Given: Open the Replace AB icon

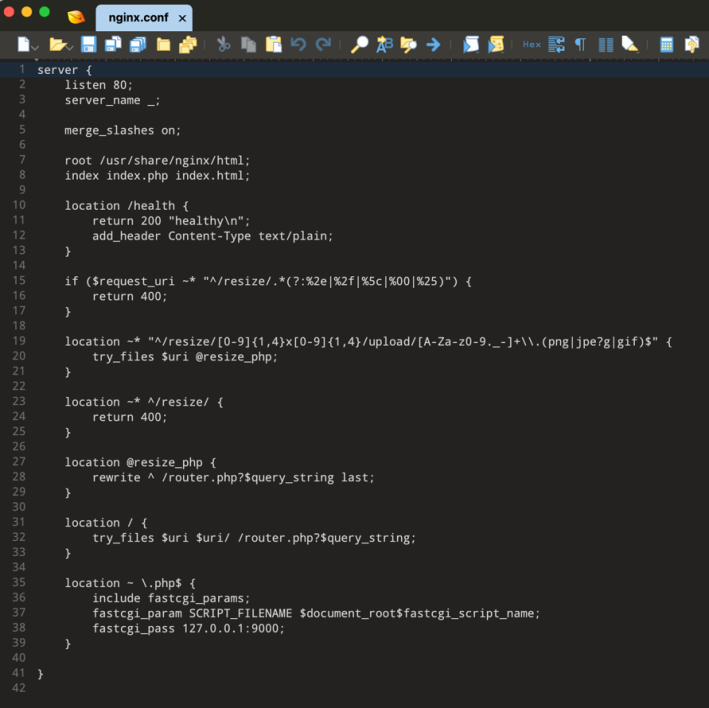Looking at the screenshot, I should [x=384, y=44].
